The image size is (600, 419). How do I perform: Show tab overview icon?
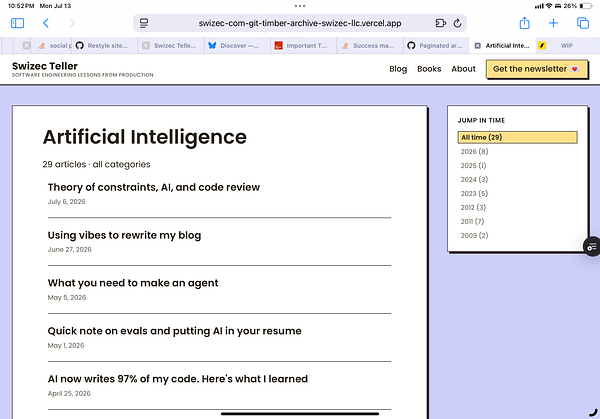583,23
